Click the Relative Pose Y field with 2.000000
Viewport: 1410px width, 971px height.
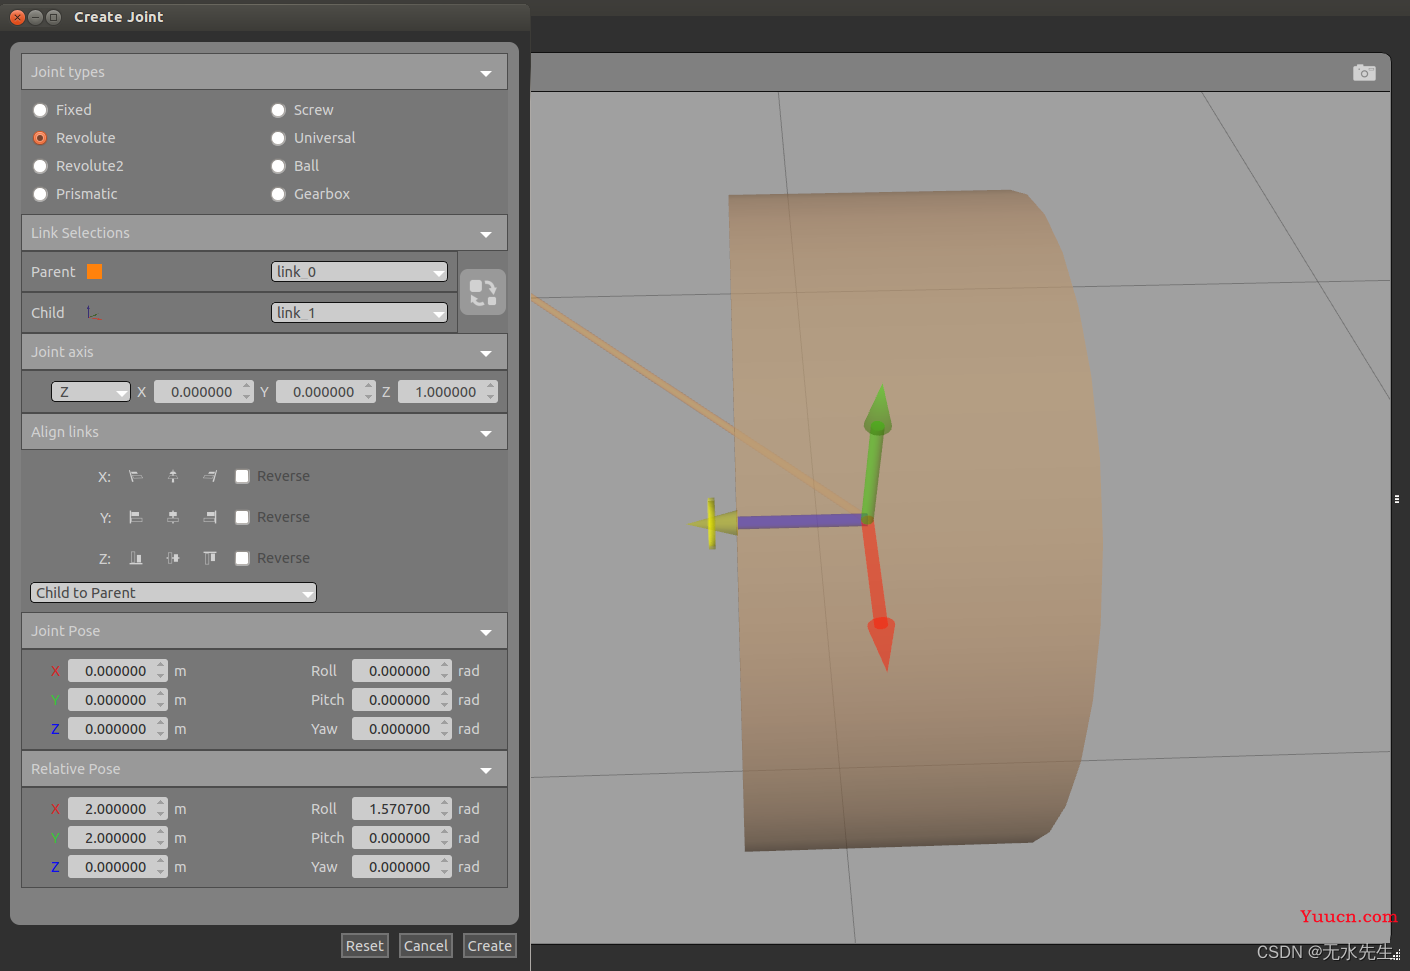pyautogui.click(x=118, y=838)
